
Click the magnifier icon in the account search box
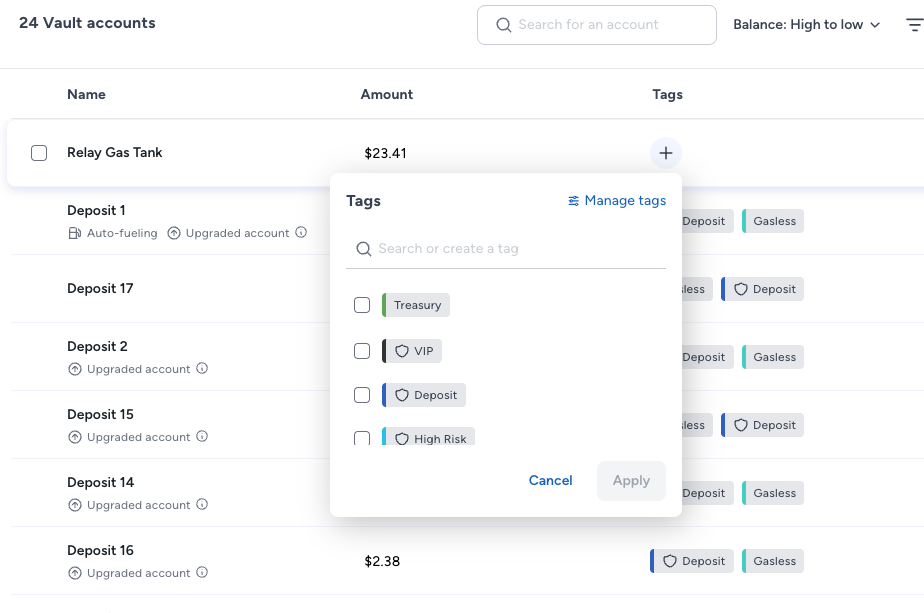coord(503,25)
